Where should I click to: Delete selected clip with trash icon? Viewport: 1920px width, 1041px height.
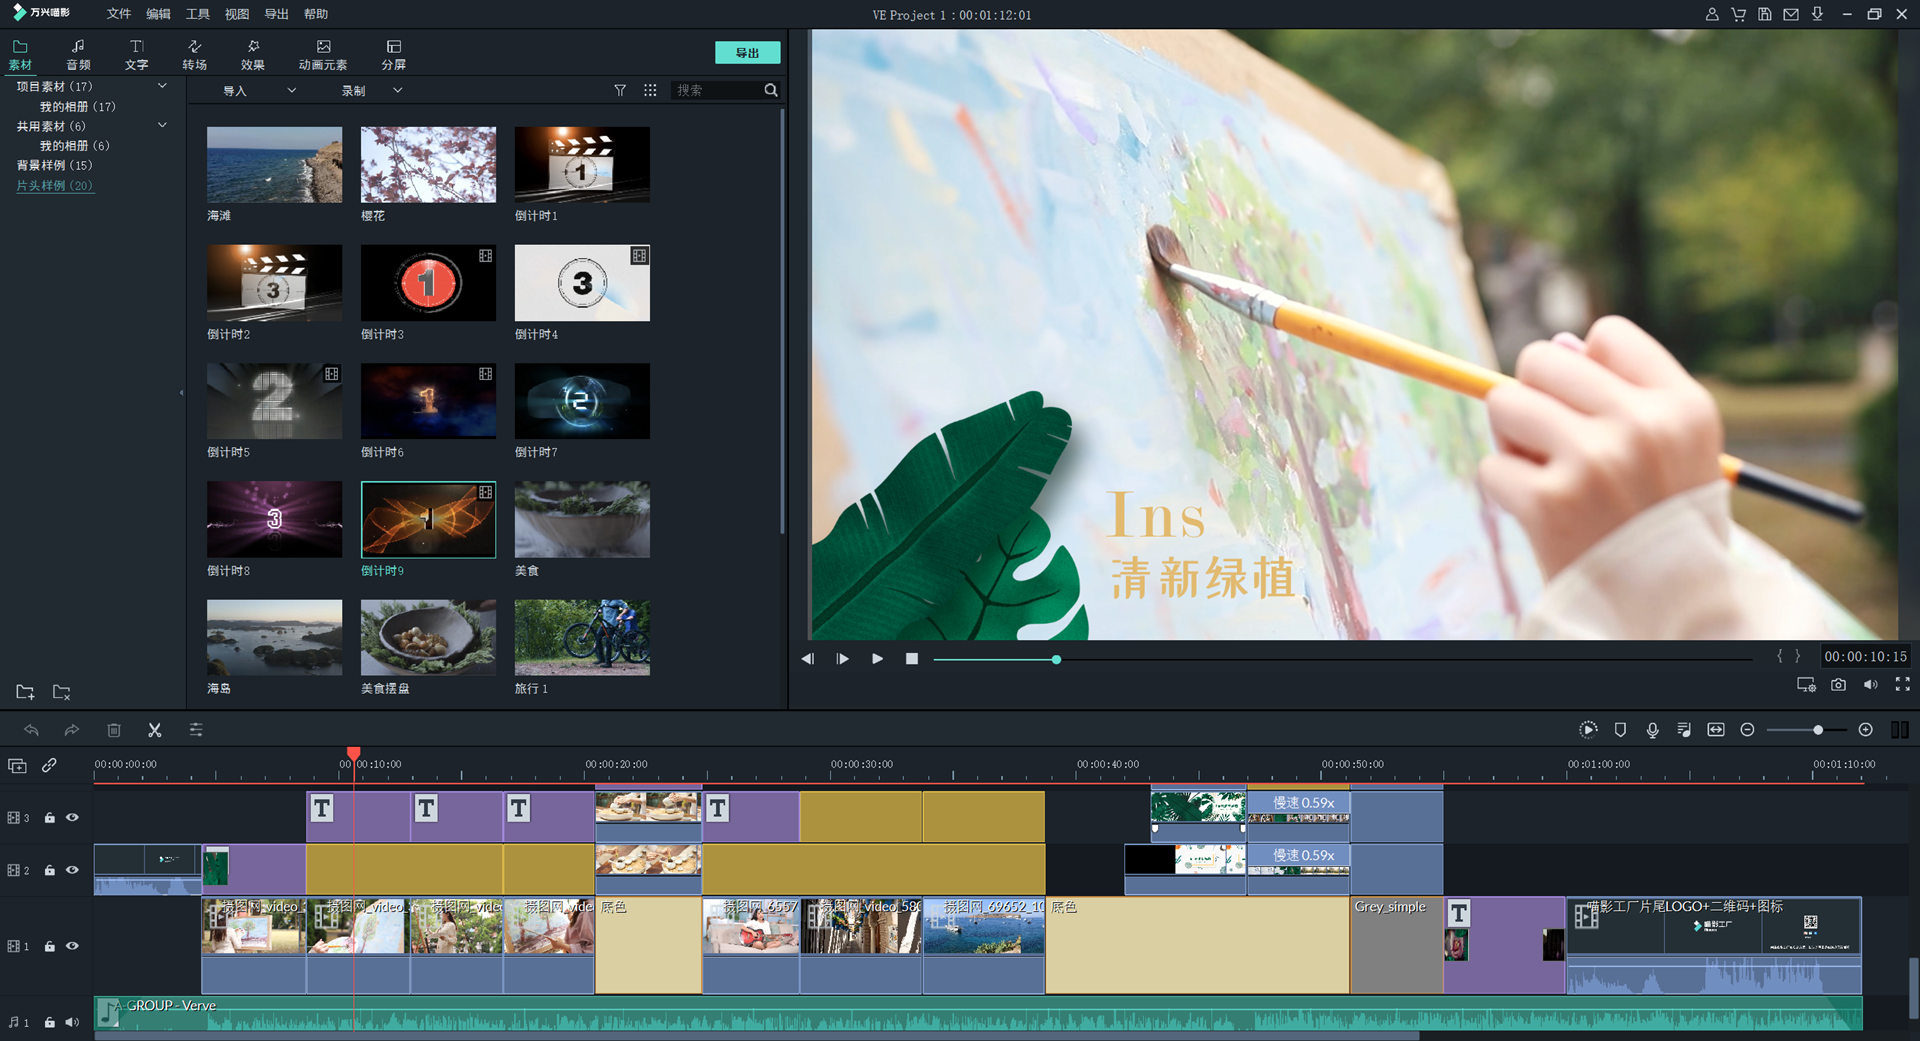114,730
